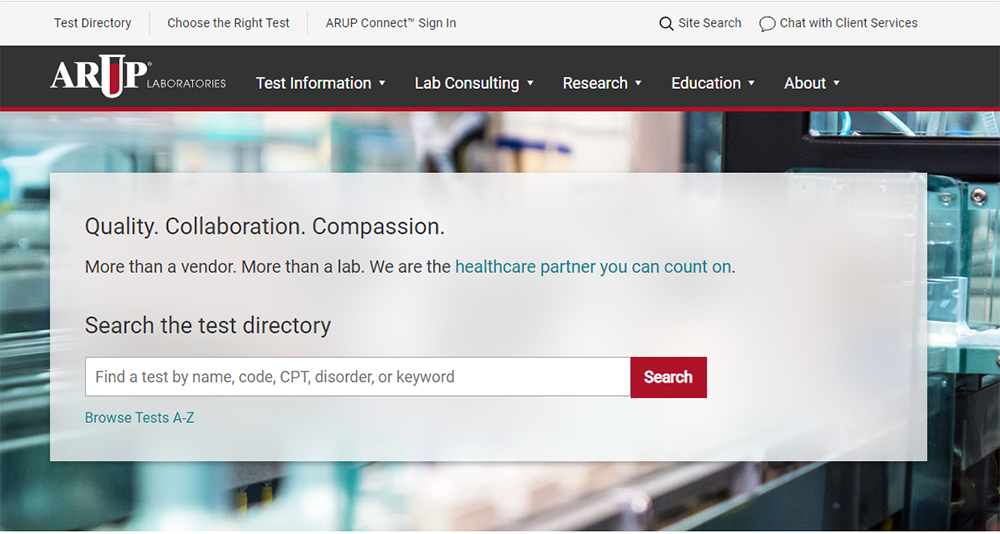
Task: Follow healthcare partner you can count on link
Action: pyautogui.click(x=593, y=267)
